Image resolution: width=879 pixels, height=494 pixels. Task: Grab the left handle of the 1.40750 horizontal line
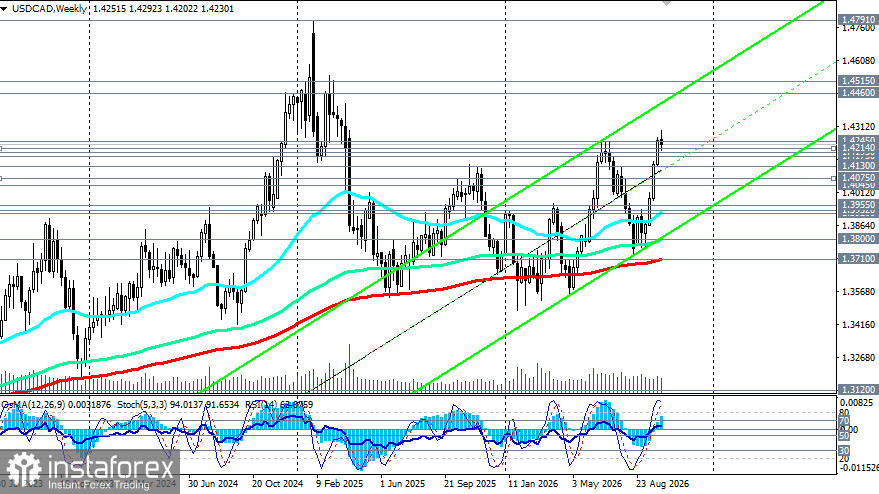click(x=1, y=178)
